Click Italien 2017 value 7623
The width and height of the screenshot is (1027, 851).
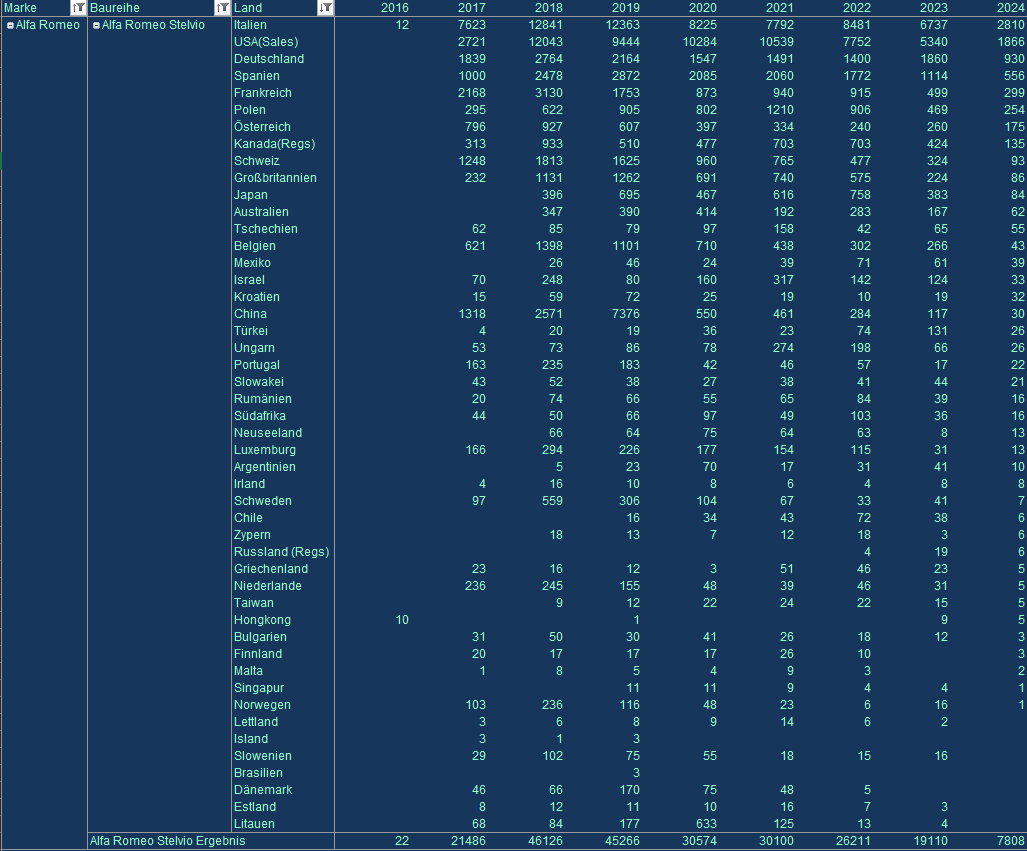[472, 25]
